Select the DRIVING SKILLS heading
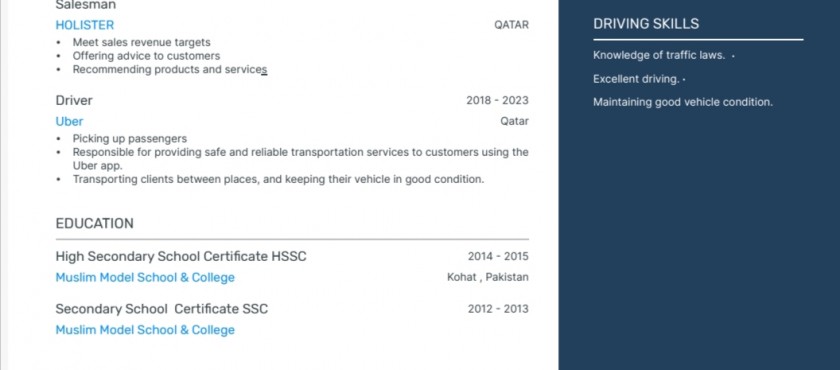This screenshot has height=370, width=840. click(x=646, y=24)
